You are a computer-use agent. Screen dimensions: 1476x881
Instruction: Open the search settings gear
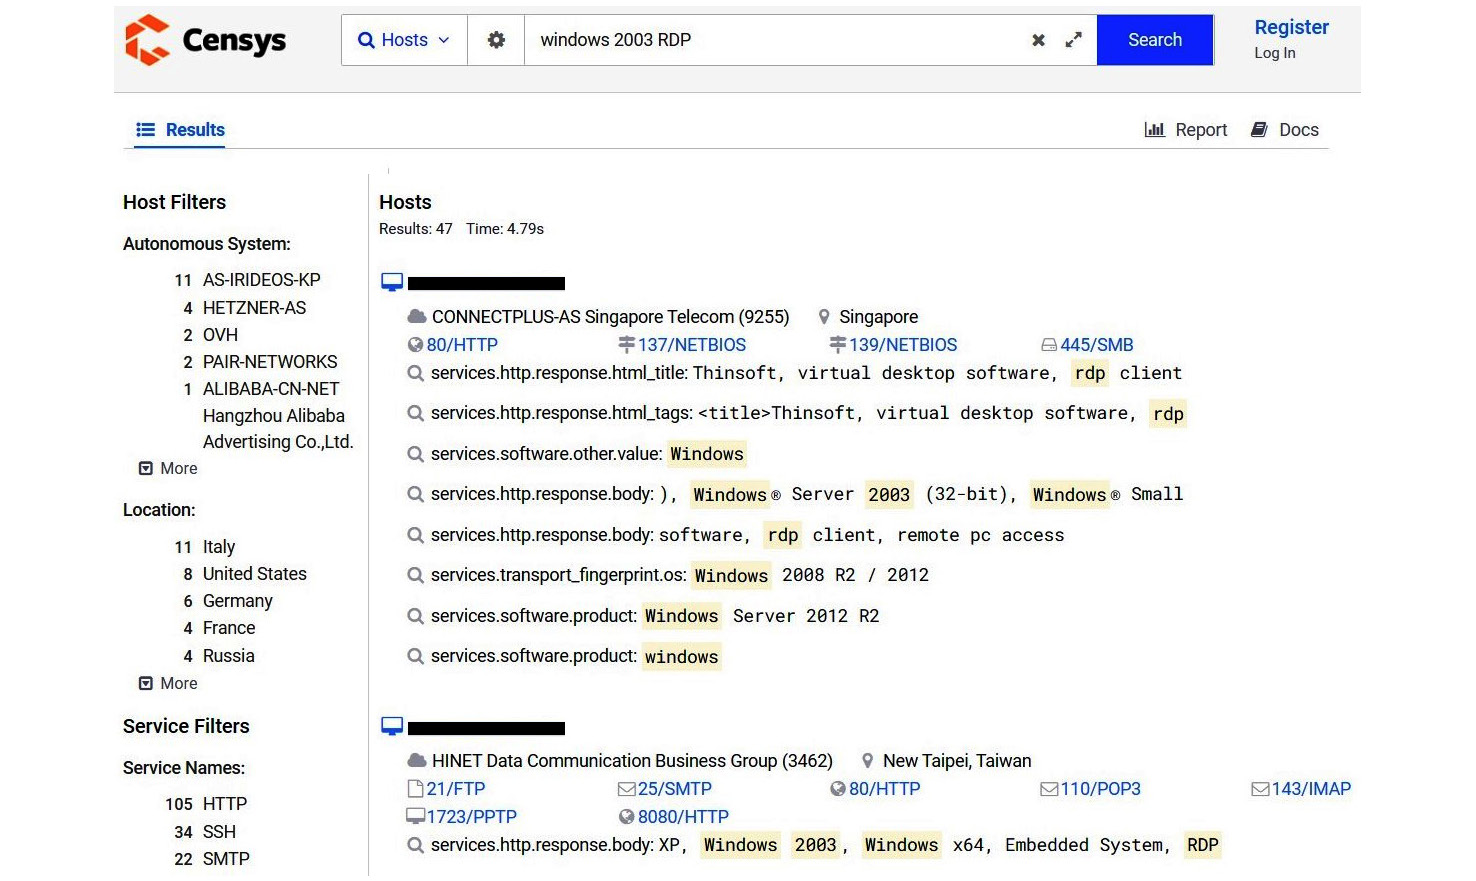[496, 40]
